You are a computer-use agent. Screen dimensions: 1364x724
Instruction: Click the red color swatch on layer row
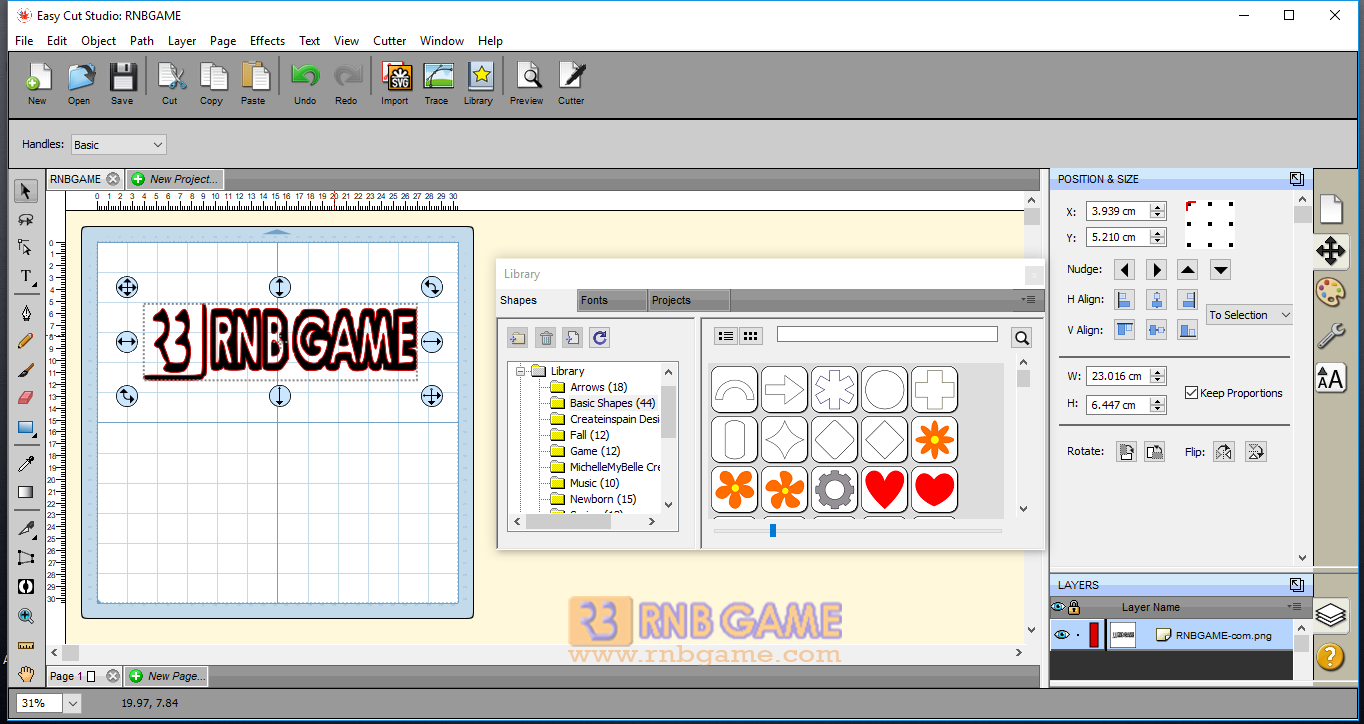(x=1094, y=635)
